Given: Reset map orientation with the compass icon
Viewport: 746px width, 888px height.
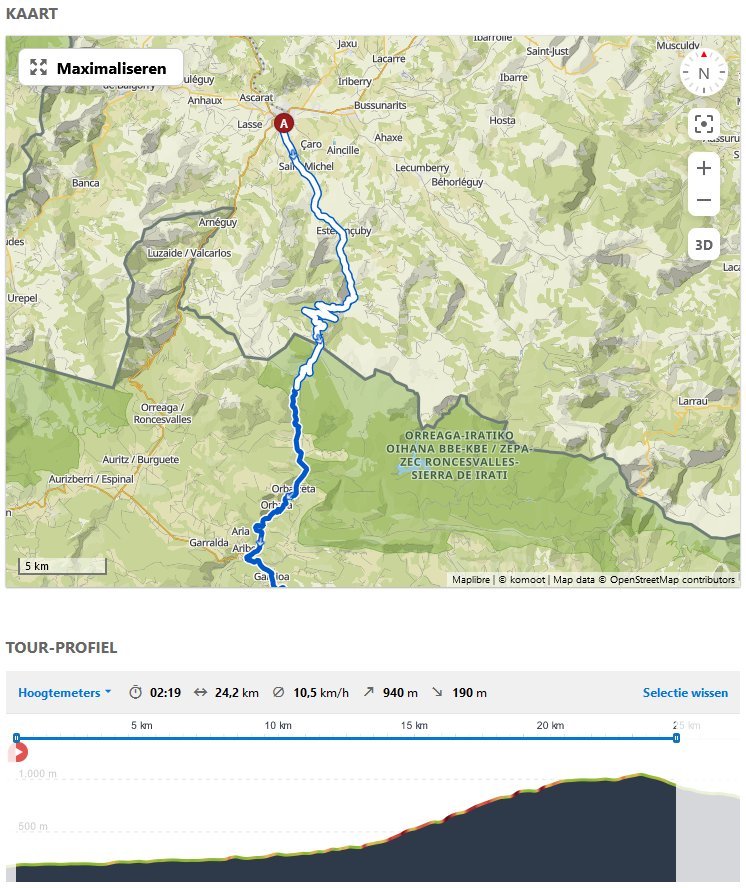Looking at the screenshot, I should (x=704, y=72).
